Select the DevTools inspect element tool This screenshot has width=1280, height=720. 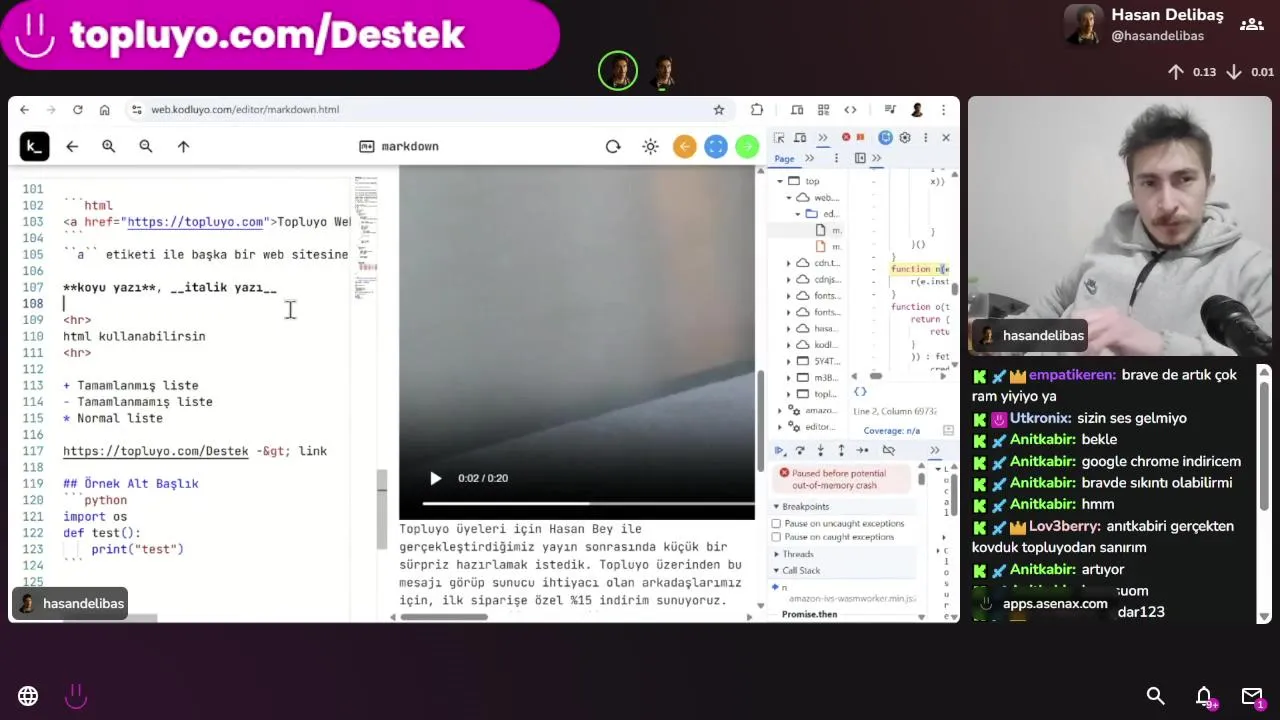[780, 138]
